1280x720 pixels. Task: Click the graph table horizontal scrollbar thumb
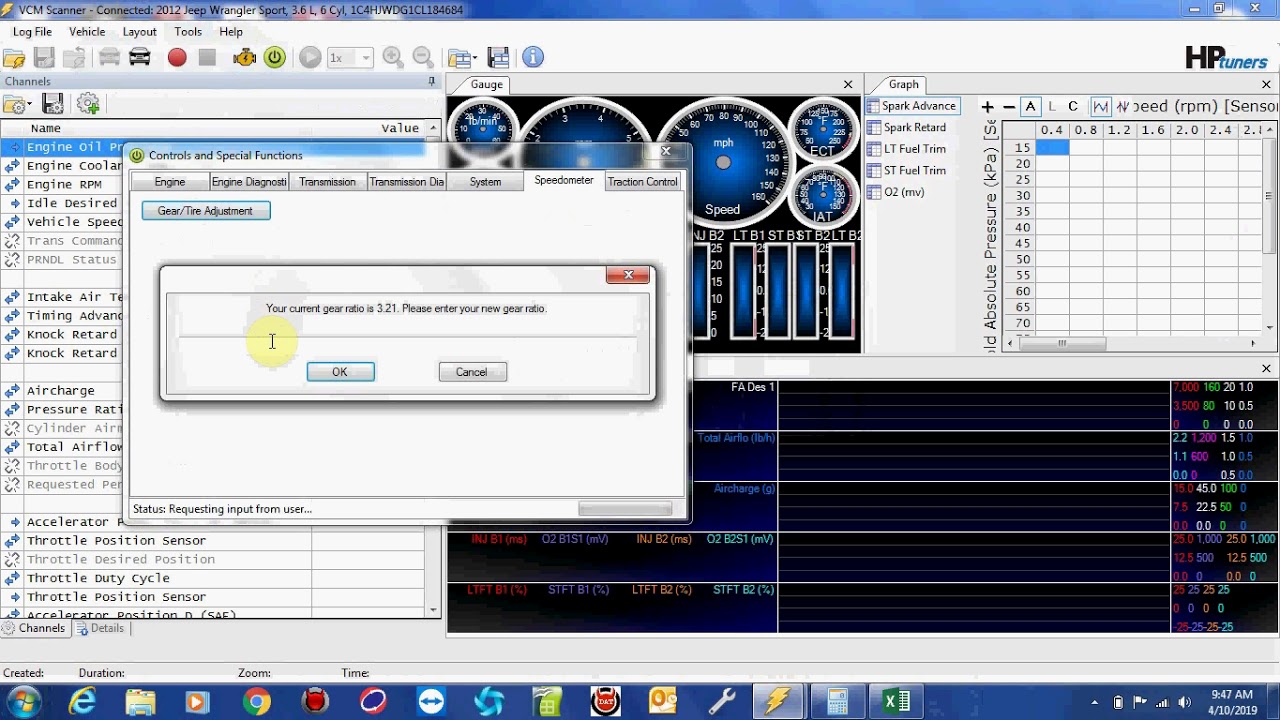tap(1062, 343)
